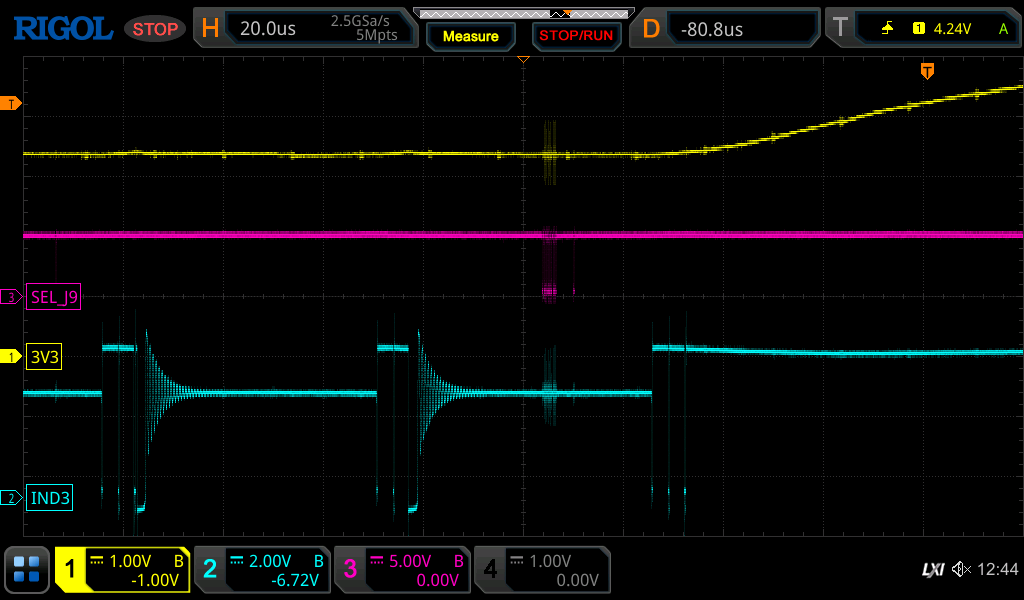Click the channel 2 ground offset marker

point(11,498)
